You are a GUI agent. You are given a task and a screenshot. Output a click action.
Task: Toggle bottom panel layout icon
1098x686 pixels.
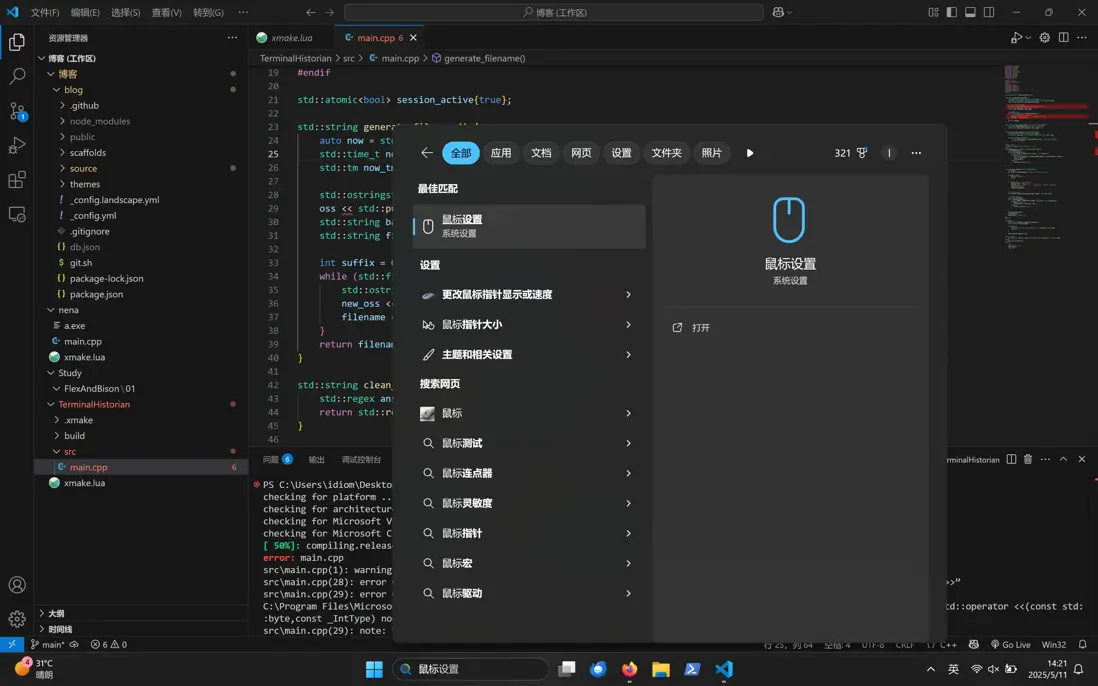tap(970, 12)
